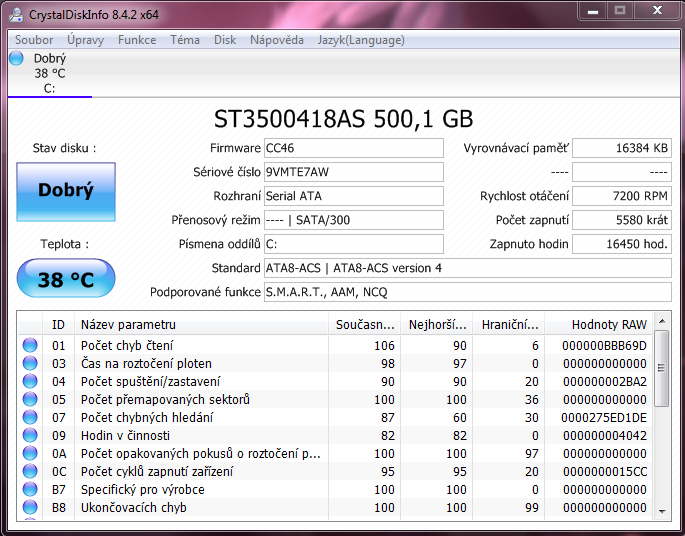Viewport: 685px width, 536px height.
Task: Click the Firmware field showing CC46
Action: point(353,148)
